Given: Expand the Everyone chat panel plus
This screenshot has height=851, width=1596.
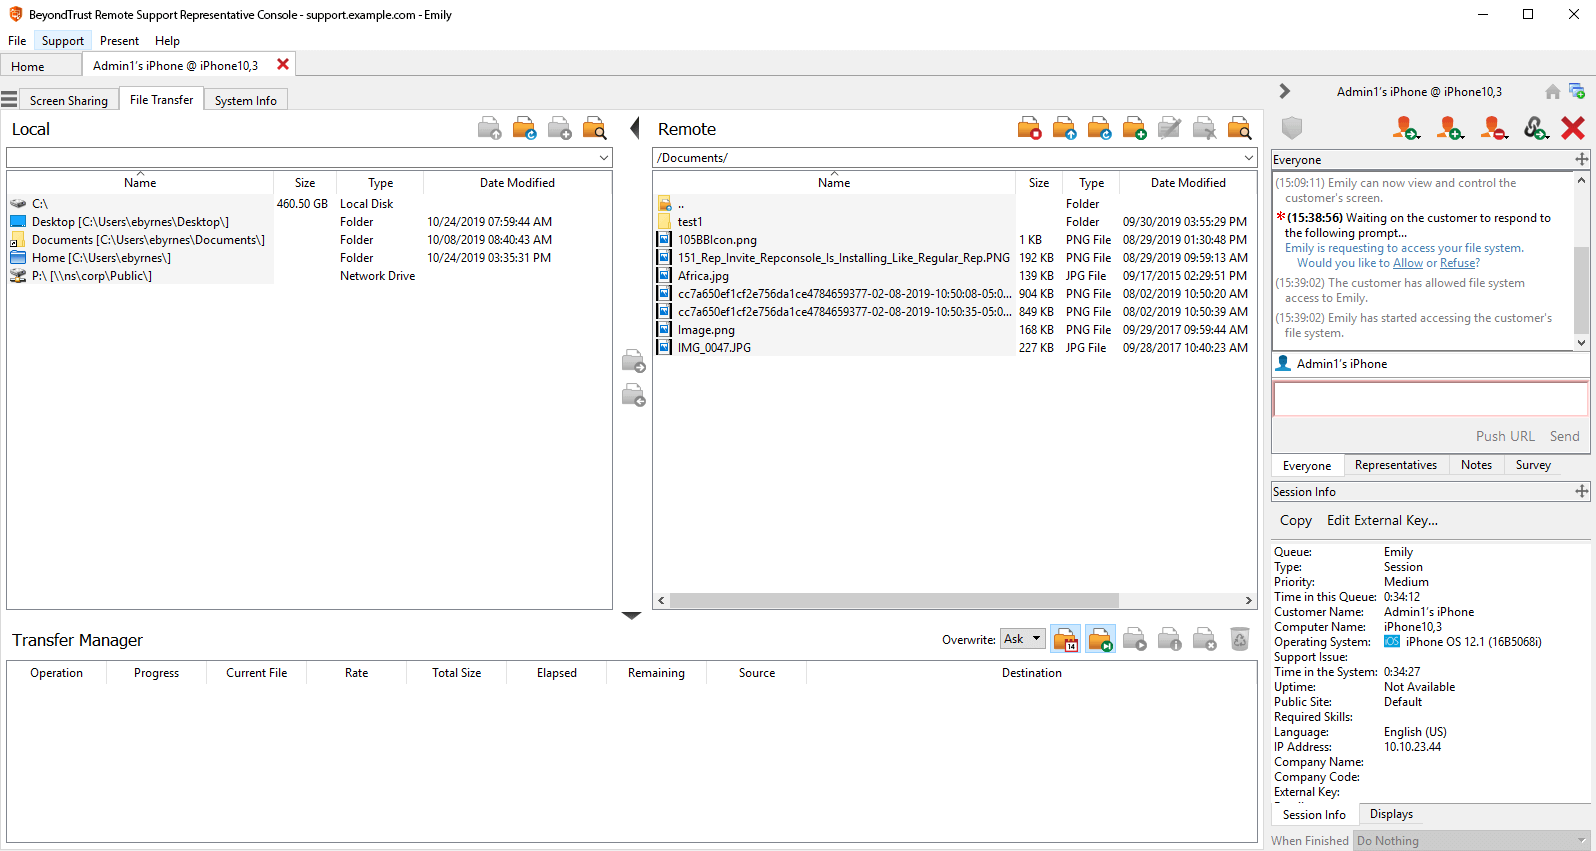Looking at the screenshot, I should click(x=1582, y=159).
